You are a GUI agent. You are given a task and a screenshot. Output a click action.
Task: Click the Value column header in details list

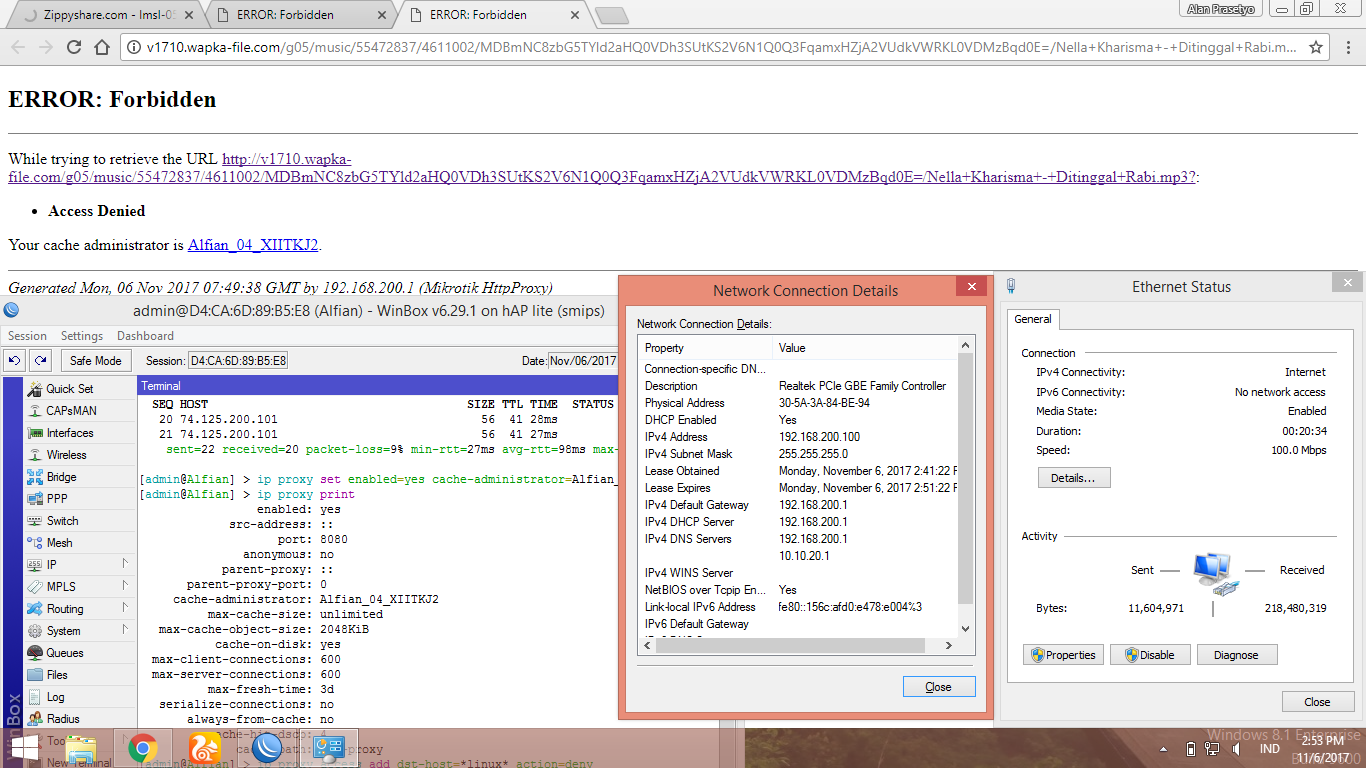(x=865, y=348)
